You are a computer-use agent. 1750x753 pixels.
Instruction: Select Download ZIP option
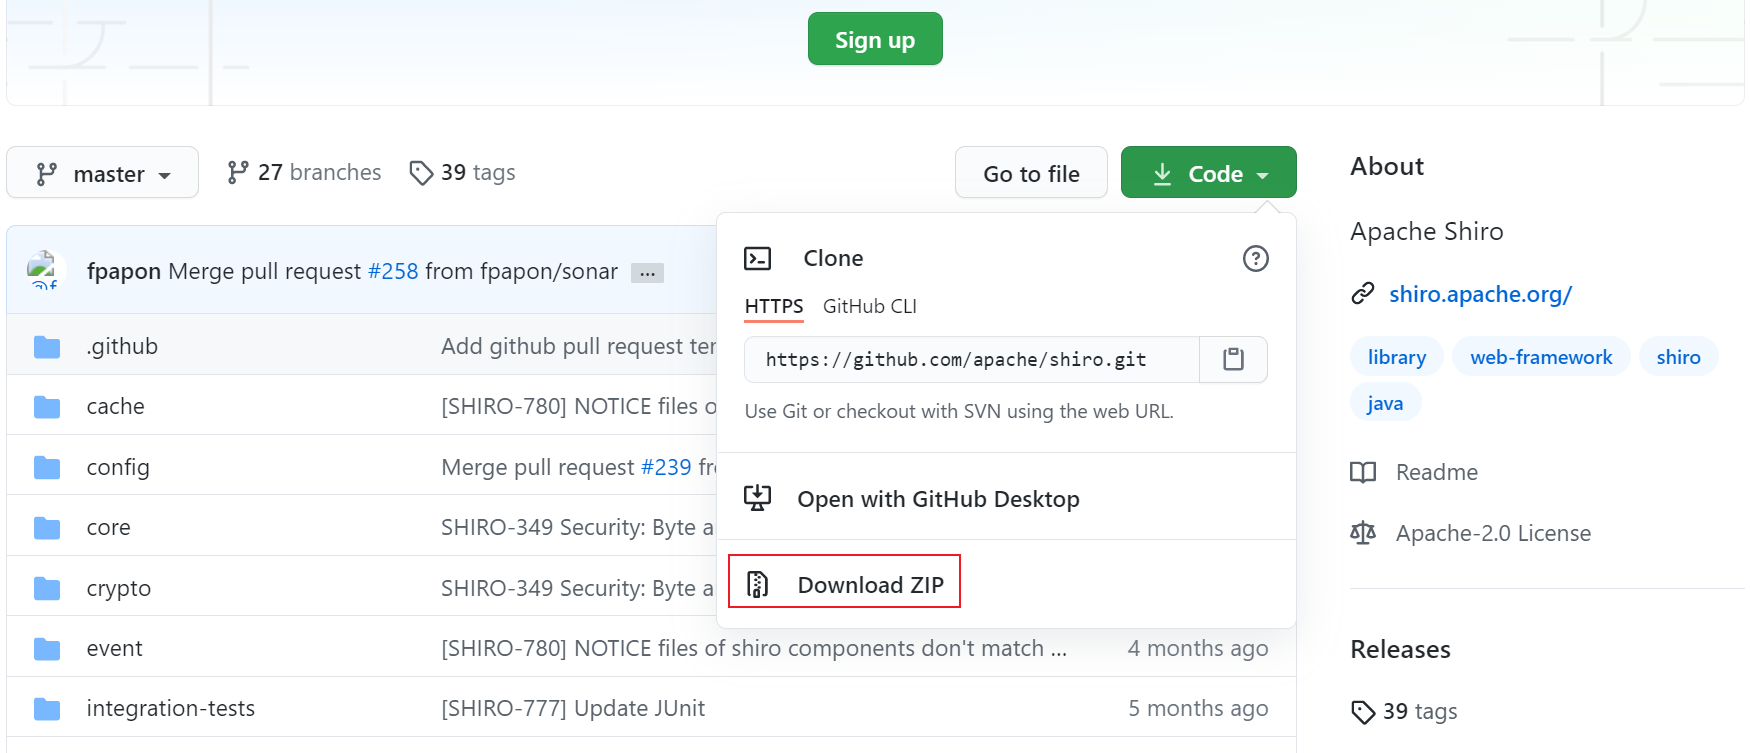pyautogui.click(x=870, y=585)
